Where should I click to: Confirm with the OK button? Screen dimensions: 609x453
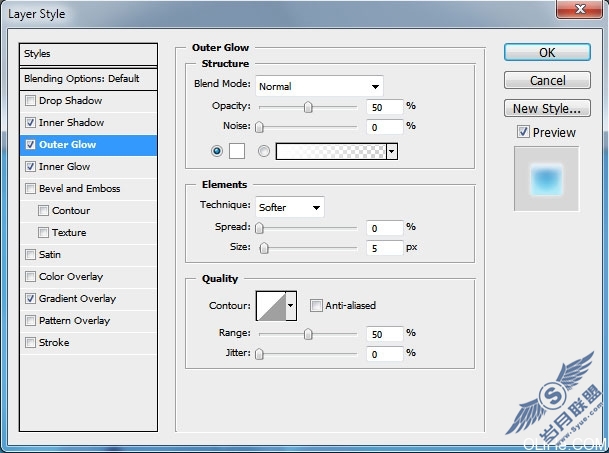tap(547, 52)
